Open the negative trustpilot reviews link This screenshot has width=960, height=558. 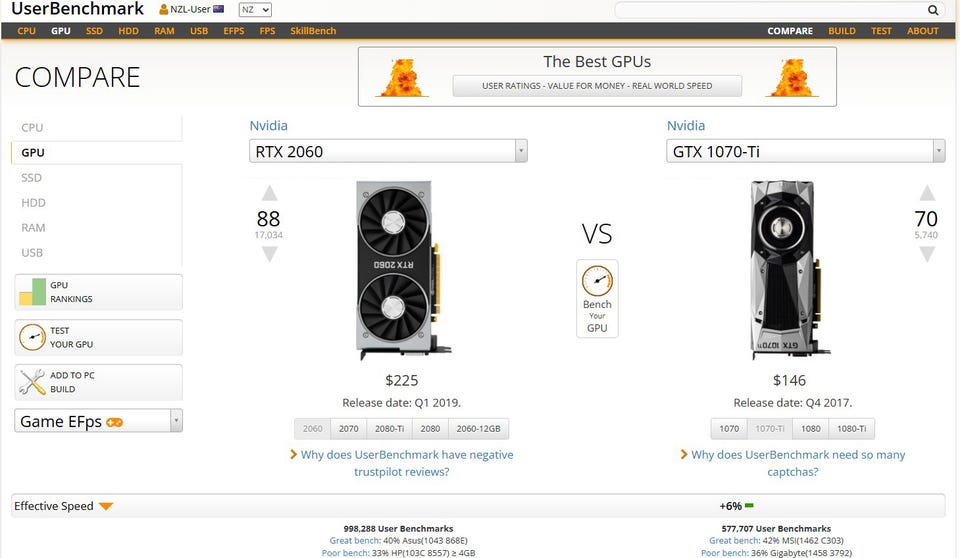(402, 463)
